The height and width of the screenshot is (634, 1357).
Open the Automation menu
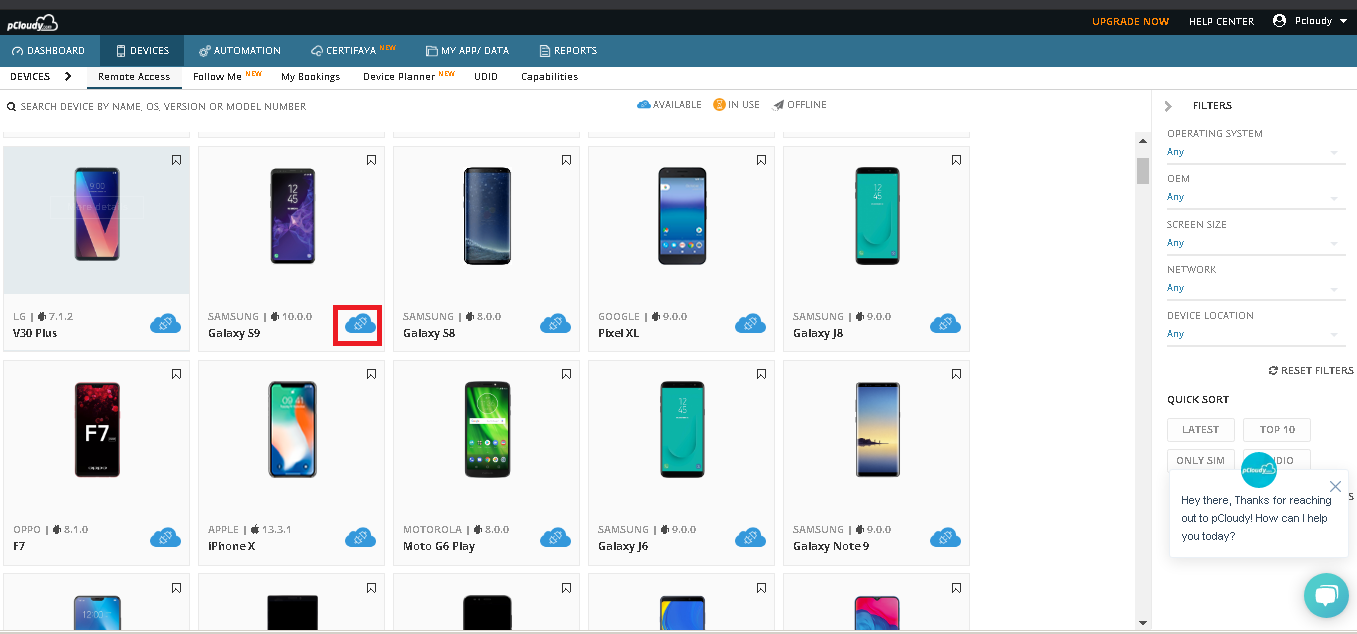240,51
